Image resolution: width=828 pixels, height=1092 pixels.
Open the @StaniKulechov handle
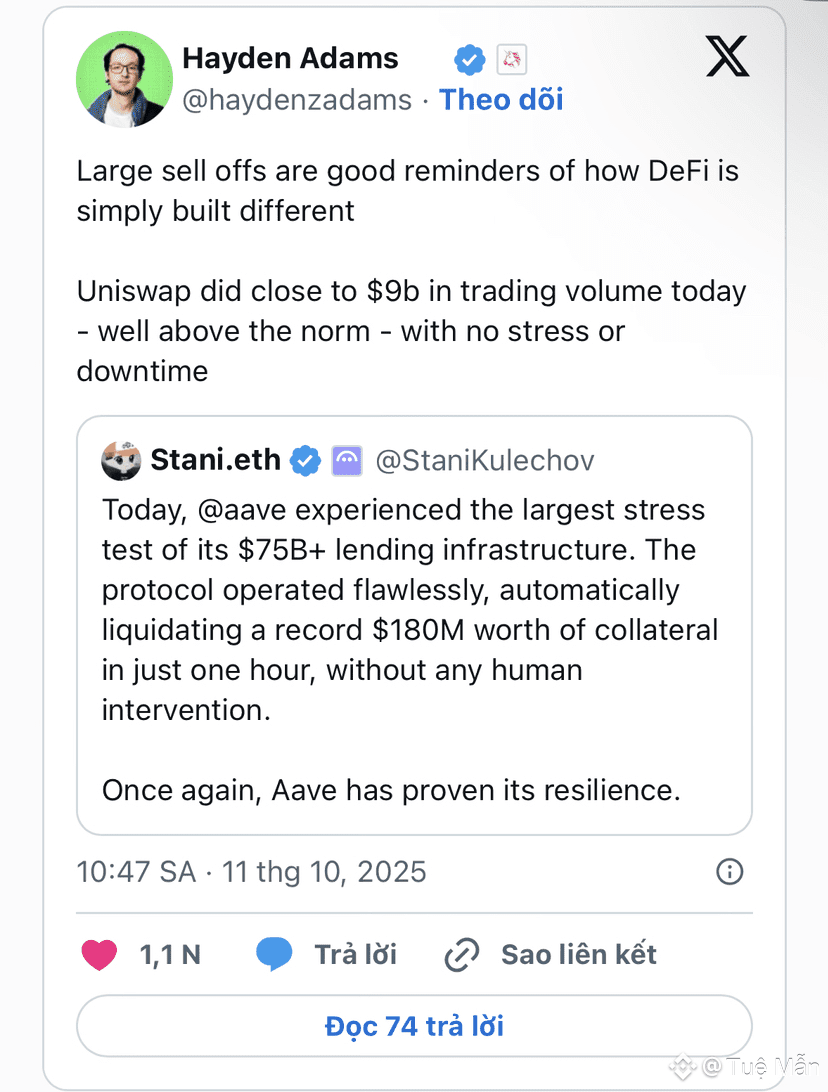click(x=485, y=460)
